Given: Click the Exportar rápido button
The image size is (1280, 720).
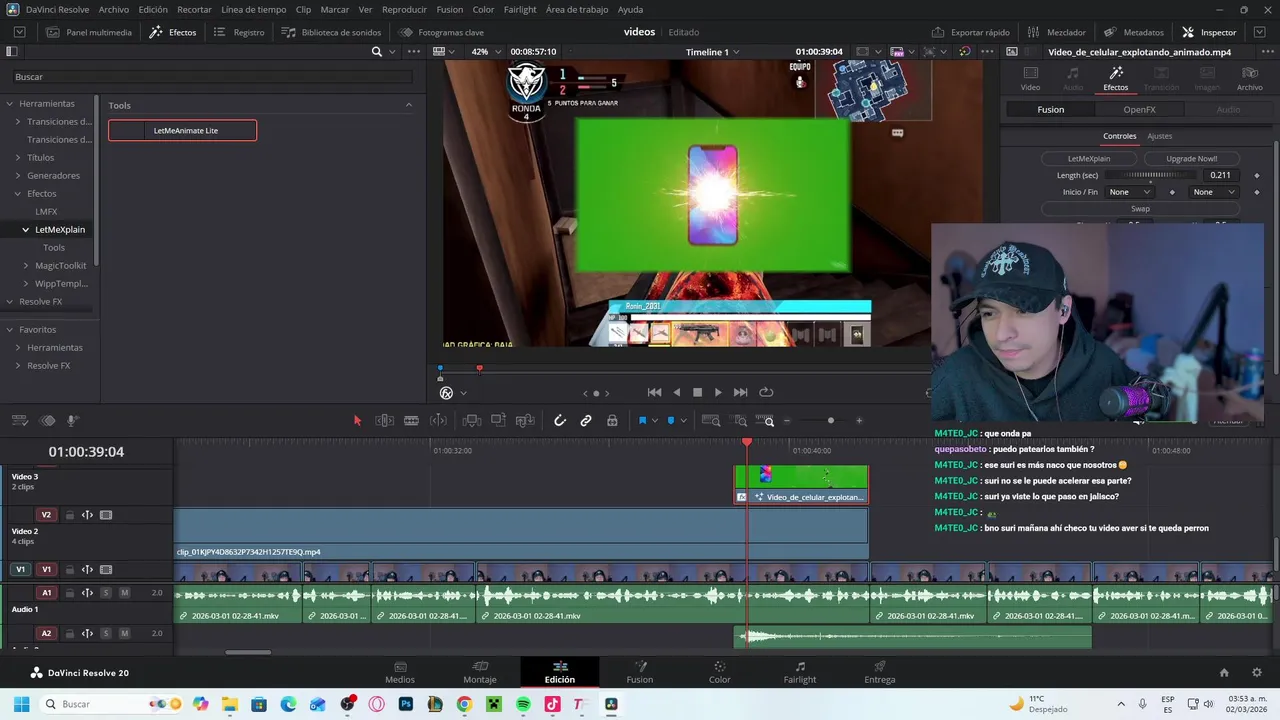Looking at the screenshot, I should (x=970, y=32).
